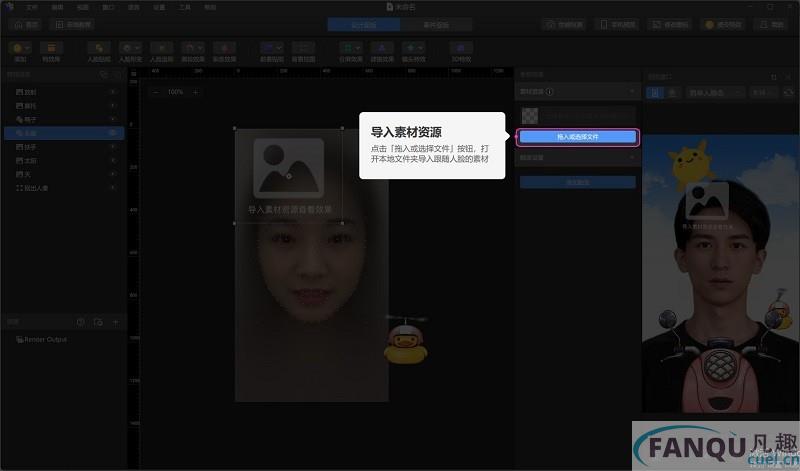This screenshot has height=471, width=800.
Task: Toggle the phone view mode in the preview panel
Action: [x=655, y=92]
